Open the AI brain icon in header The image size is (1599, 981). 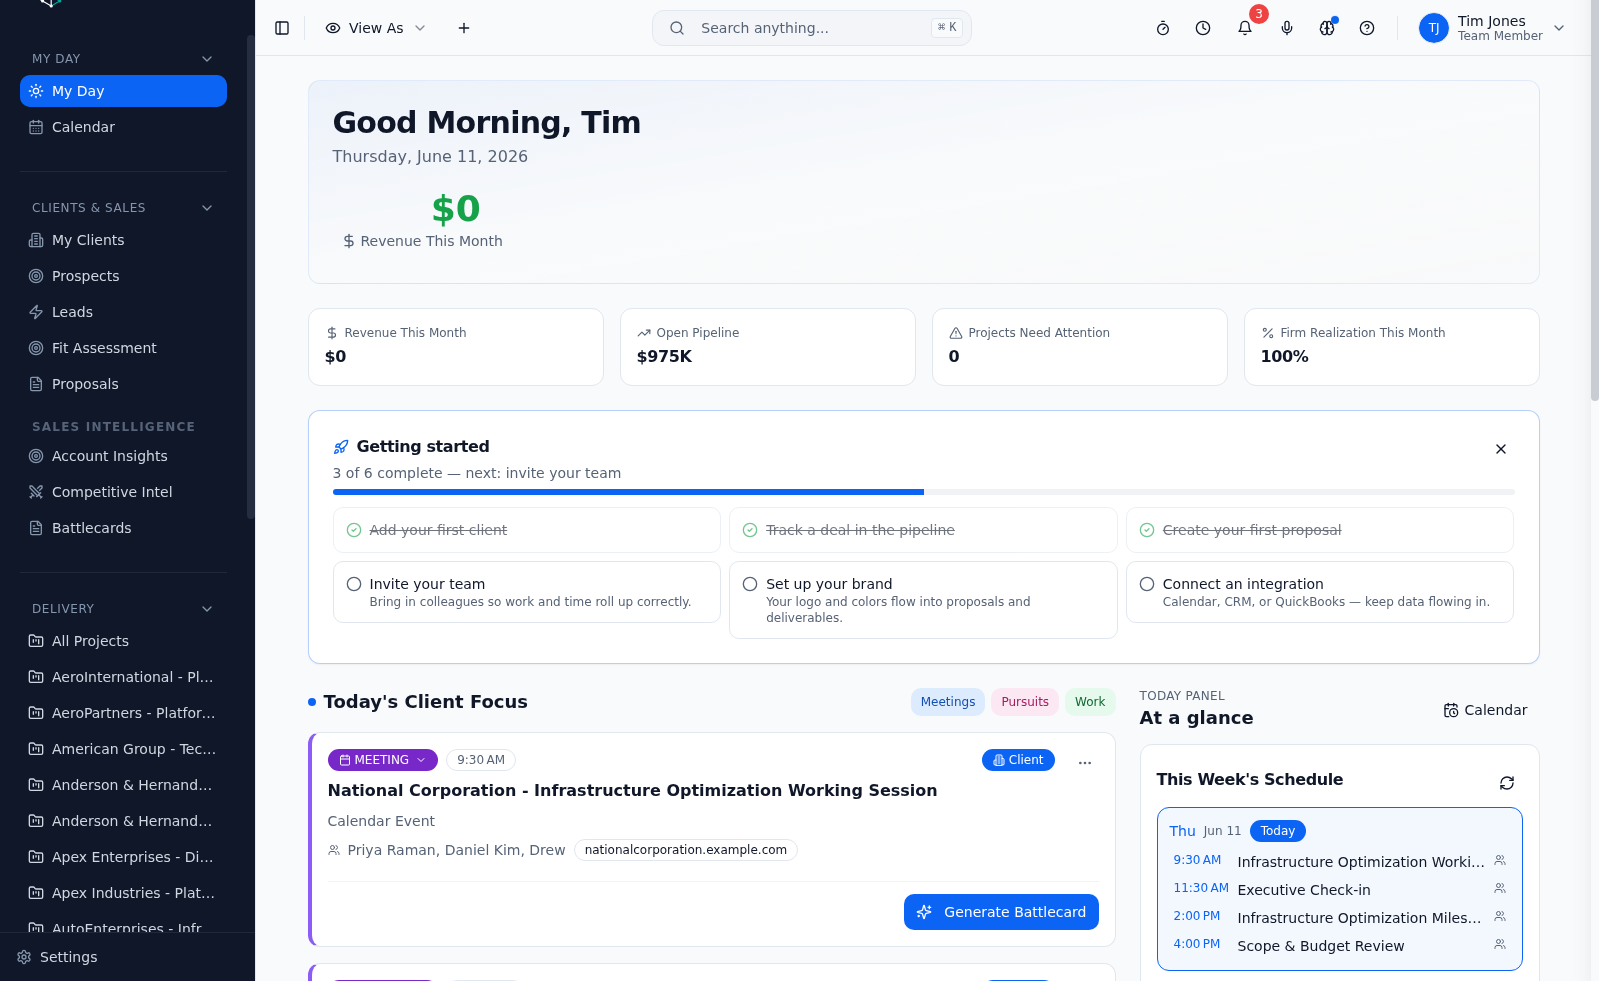1327,28
